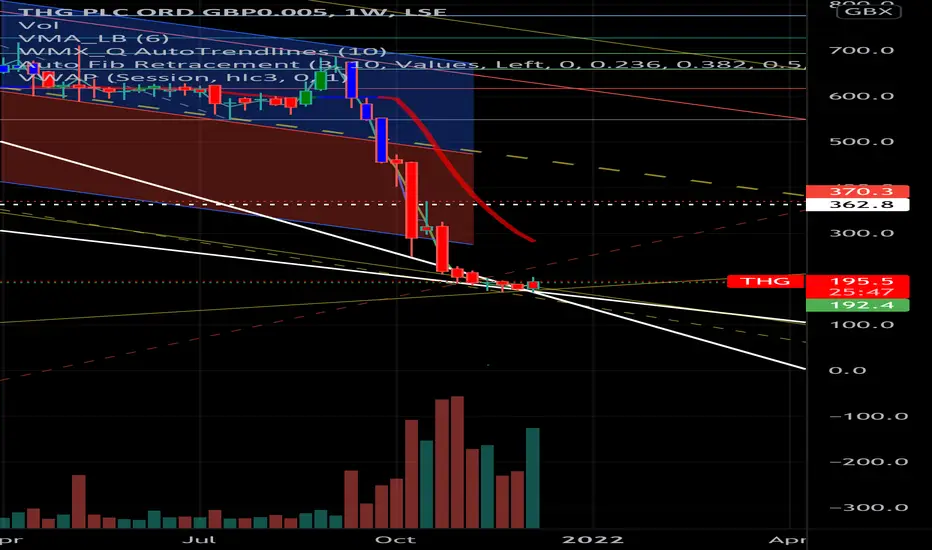Click the 600.0 price axis label
This screenshot has width=932, height=550.
coord(861,96)
